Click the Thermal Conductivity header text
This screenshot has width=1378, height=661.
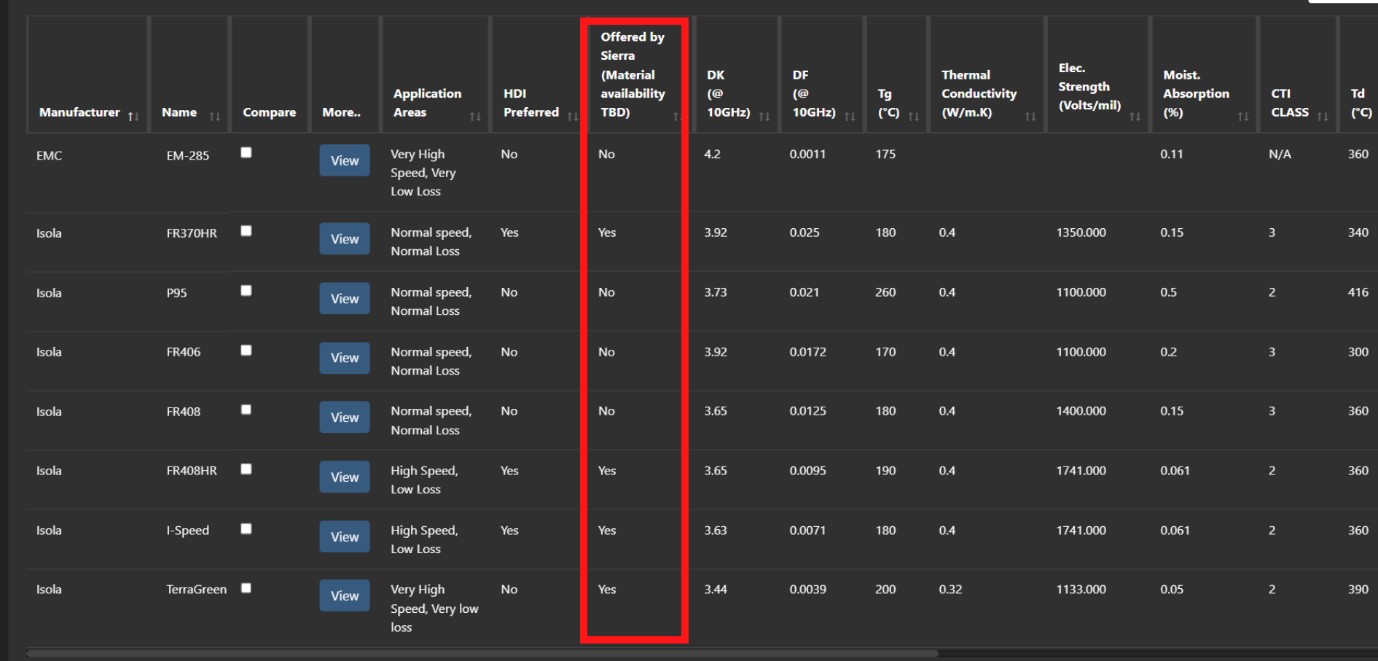tap(979, 93)
